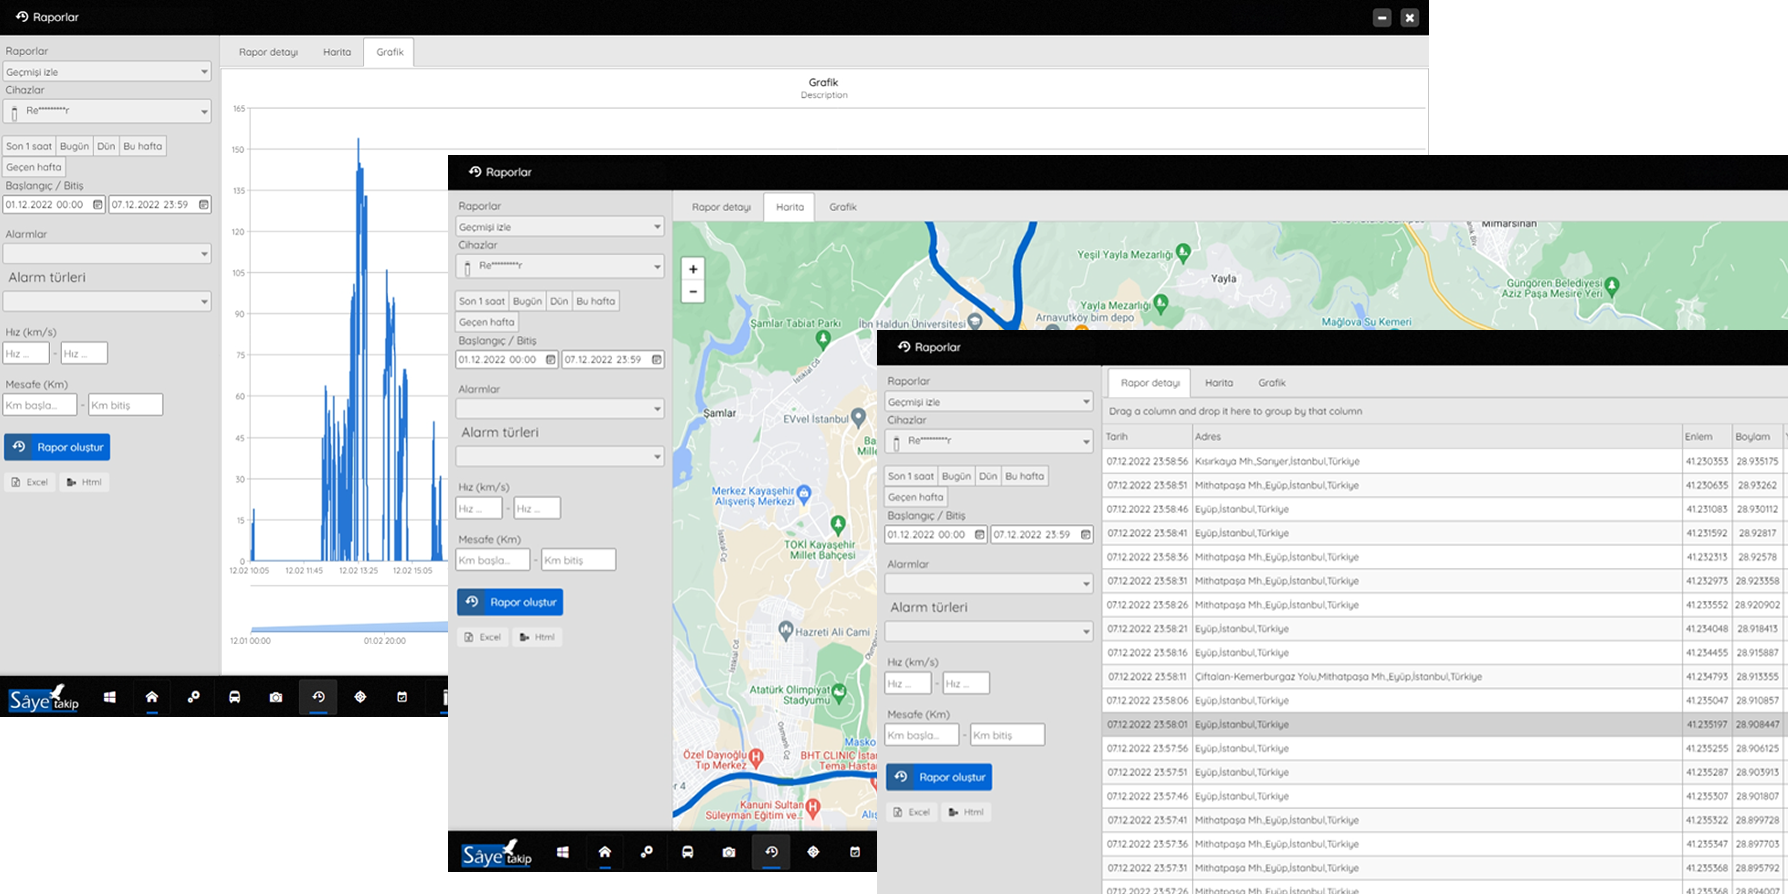Zoom out the map with minus button
The width and height of the screenshot is (1788, 894).
[693, 292]
